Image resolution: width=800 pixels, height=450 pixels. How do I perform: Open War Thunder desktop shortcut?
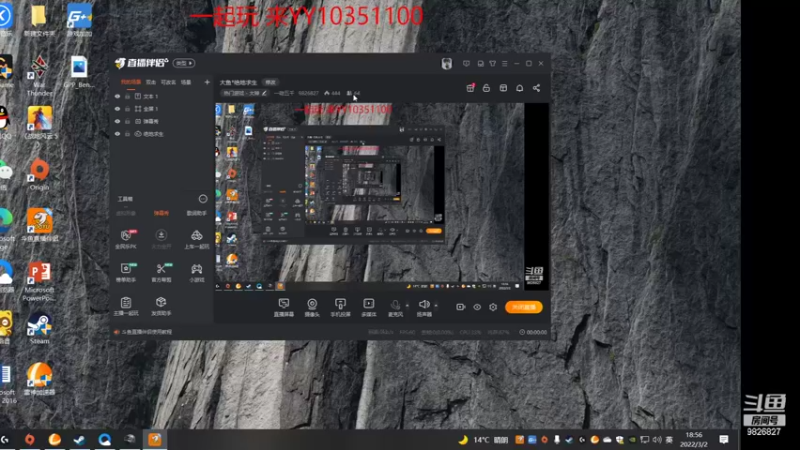[x=39, y=76]
